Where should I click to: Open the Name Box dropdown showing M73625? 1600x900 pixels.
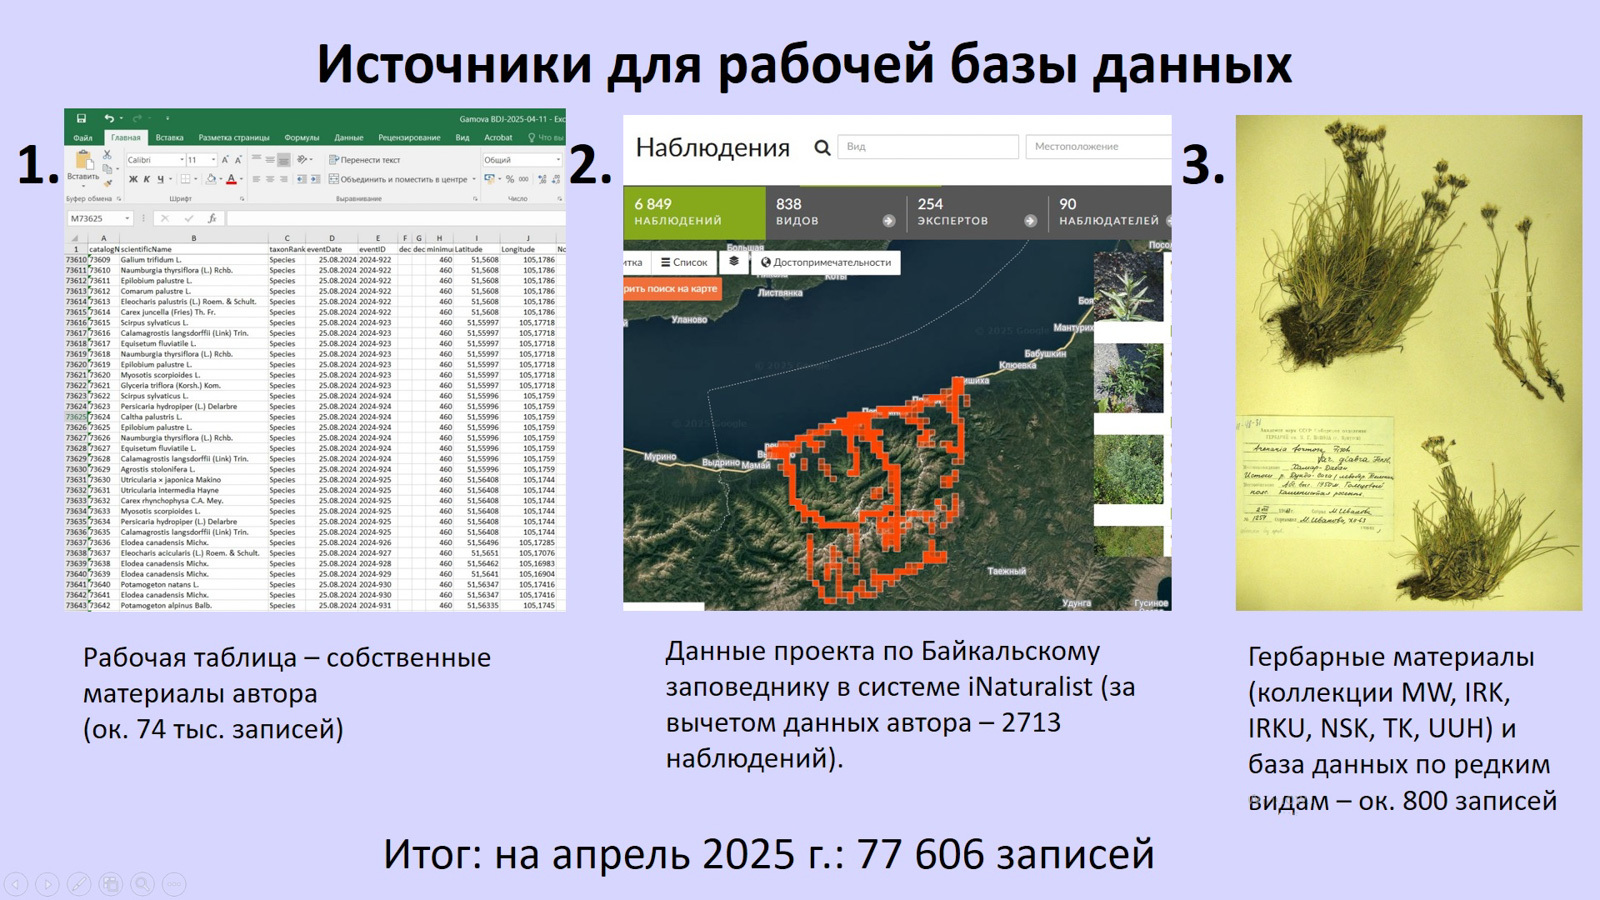[127, 218]
